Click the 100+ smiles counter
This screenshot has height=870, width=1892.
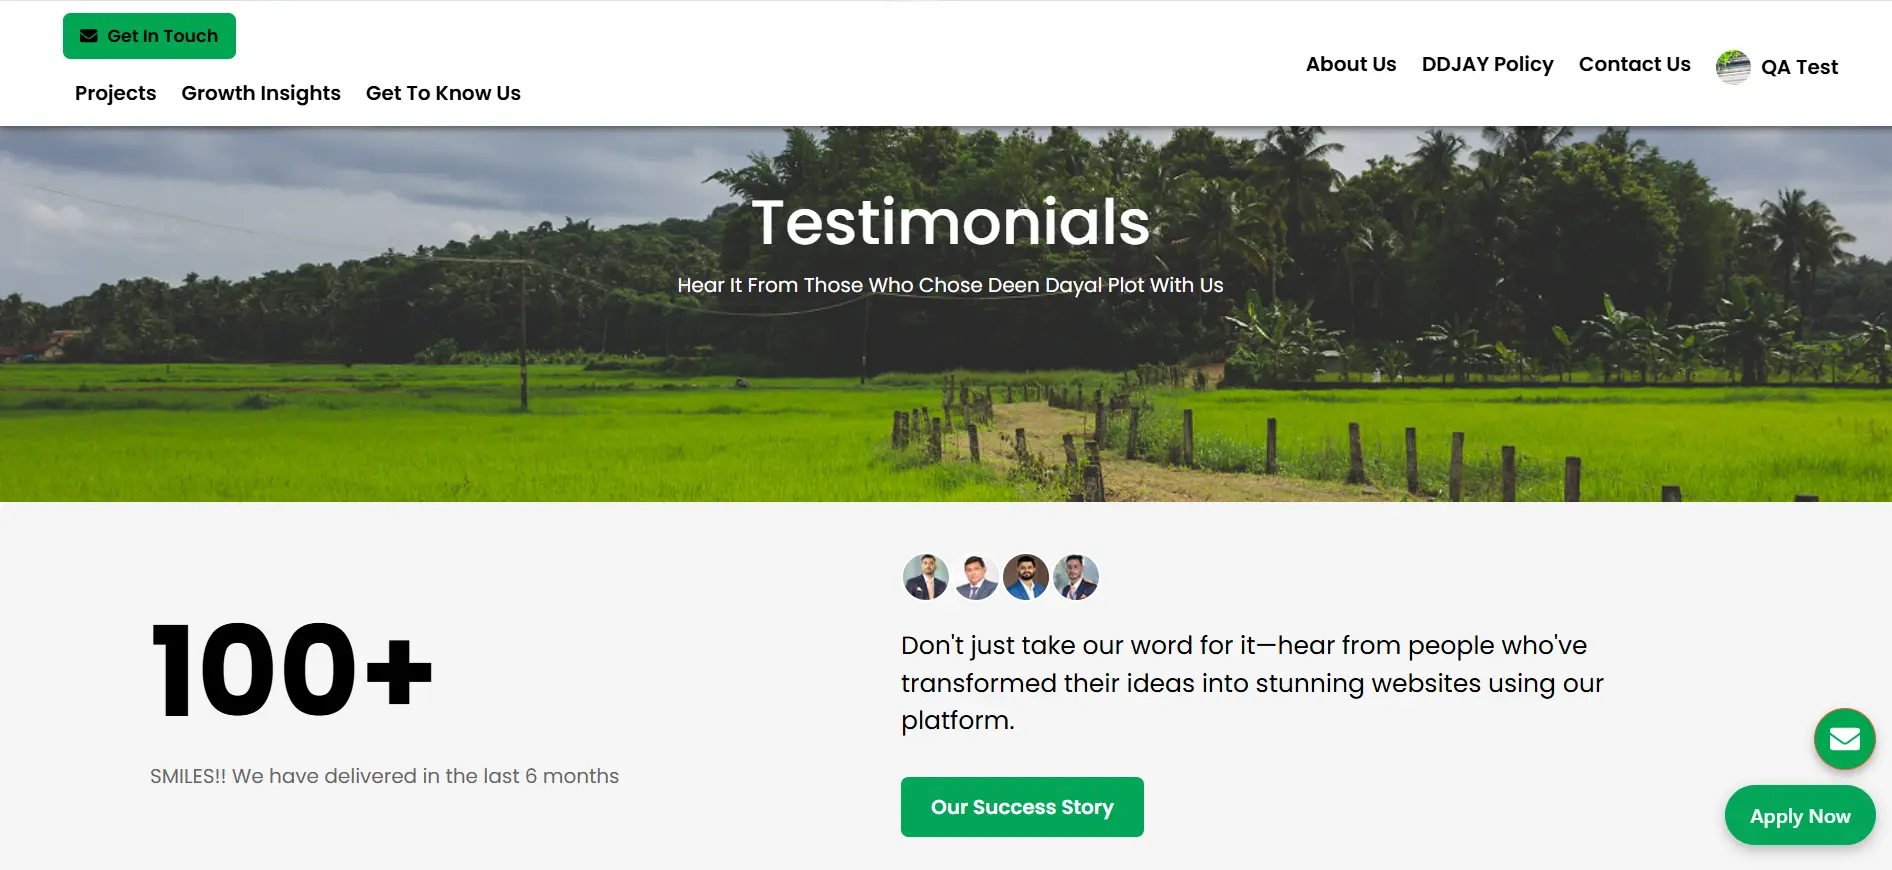(291, 670)
